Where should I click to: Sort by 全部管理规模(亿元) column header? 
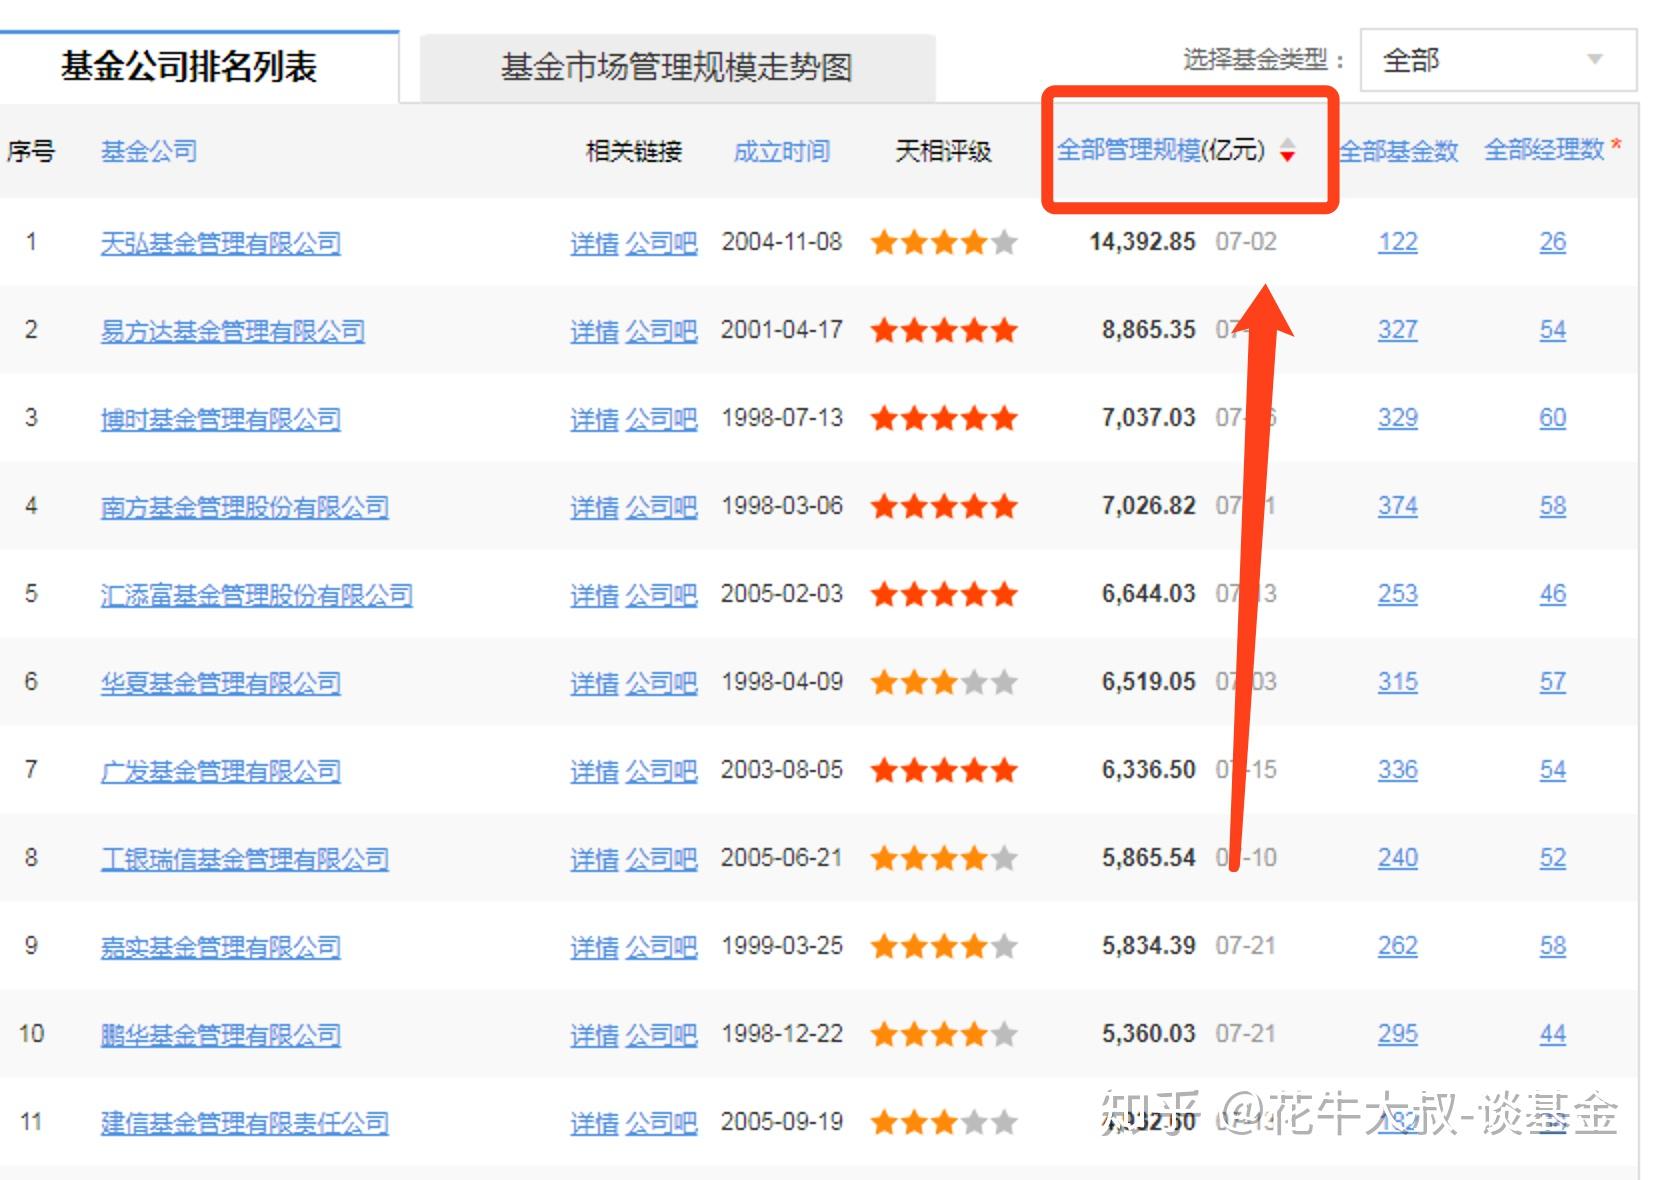pyautogui.click(x=1161, y=150)
